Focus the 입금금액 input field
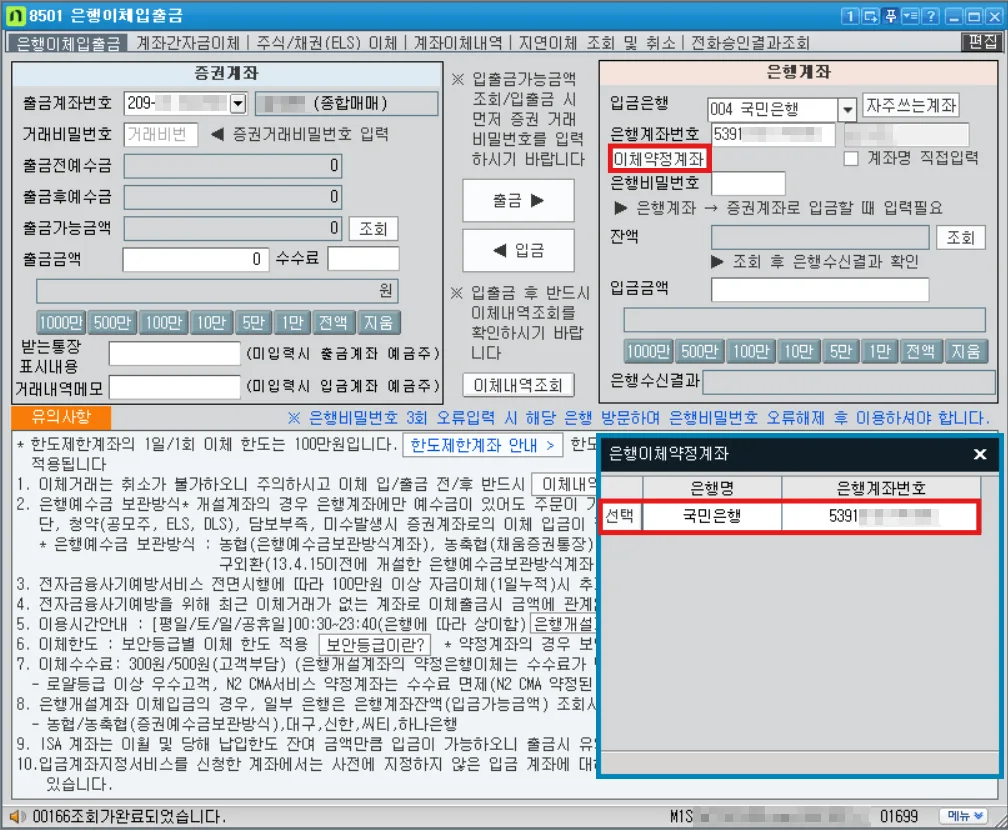The height and width of the screenshot is (830, 1008). click(820, 289)
